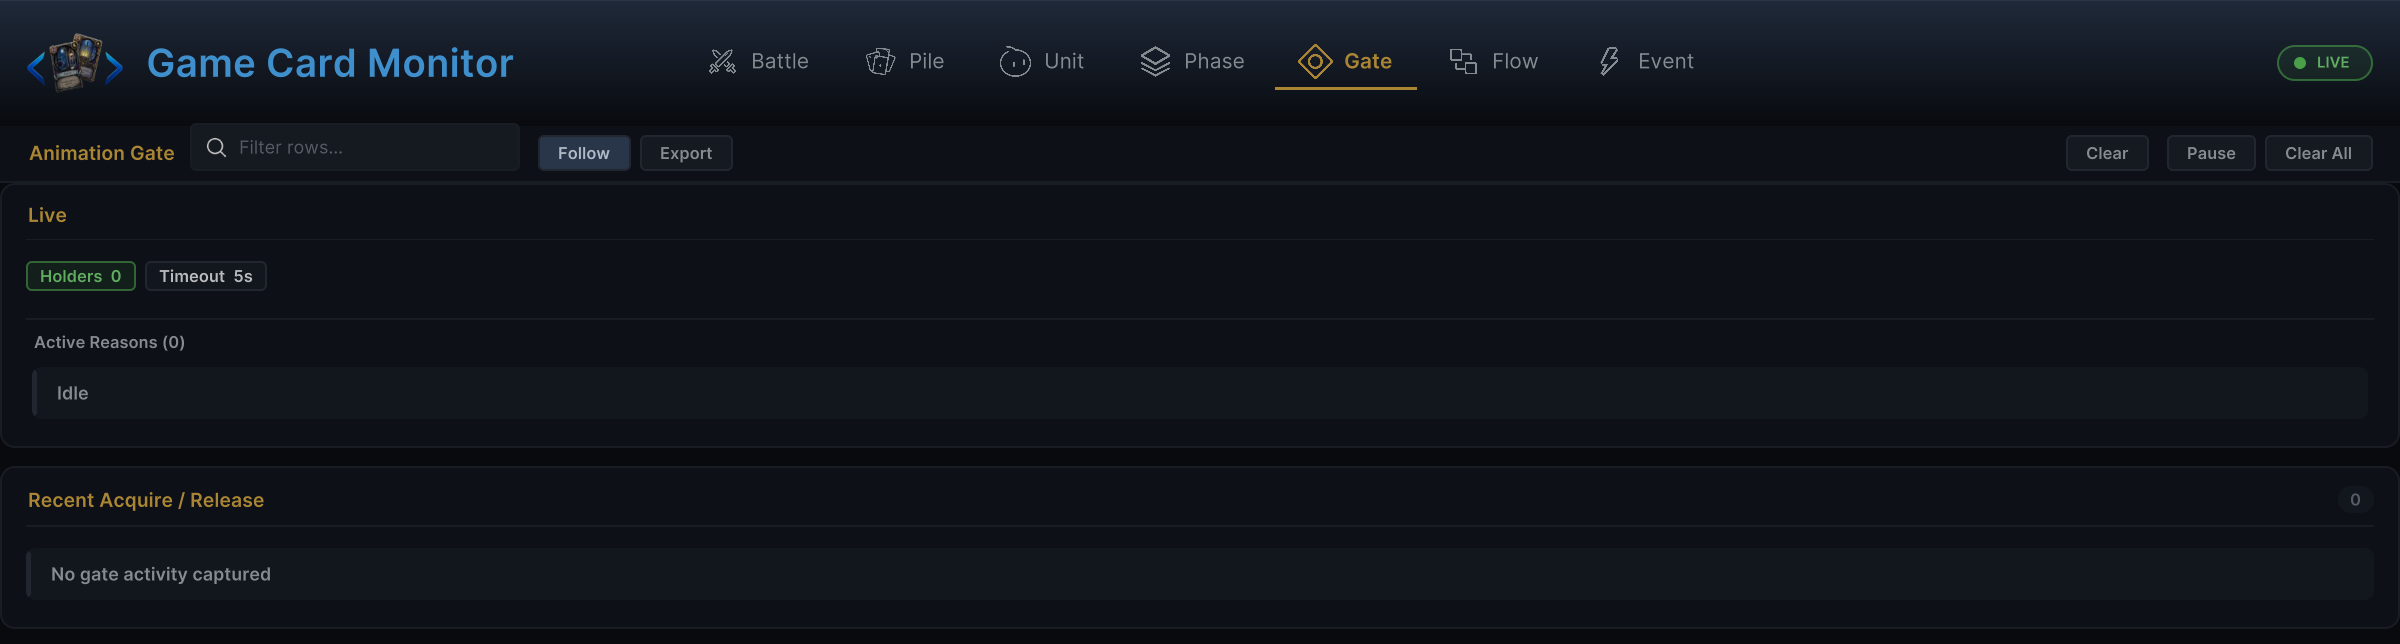The width and height of the screenshot is (2400, 644).
Task: Click the Game Card Monitor logo
Action: click(75, 63)
